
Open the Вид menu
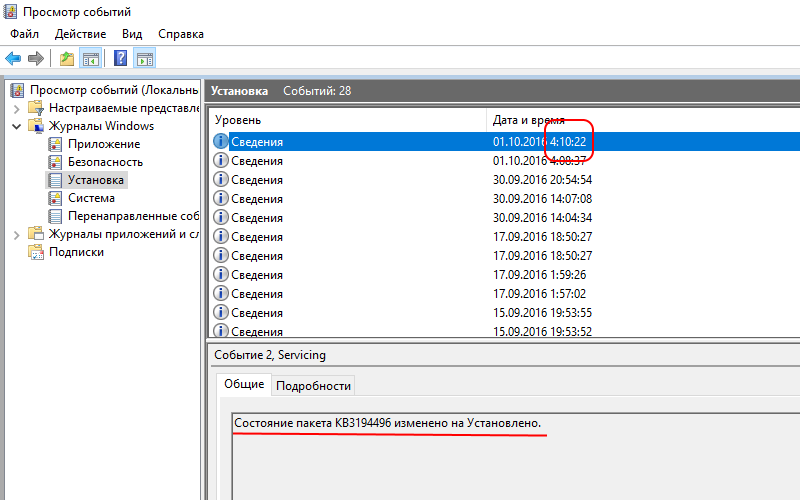[132, 34]
